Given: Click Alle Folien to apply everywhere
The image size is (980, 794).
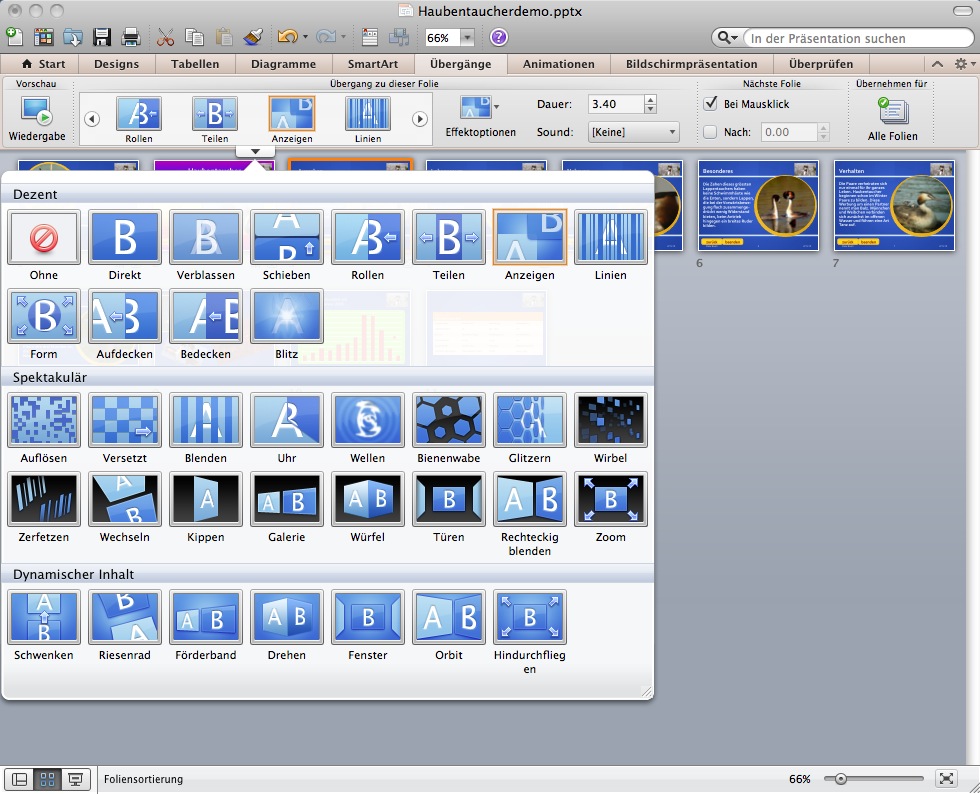Looking at the screenshot, I should (x=892, y=119).
